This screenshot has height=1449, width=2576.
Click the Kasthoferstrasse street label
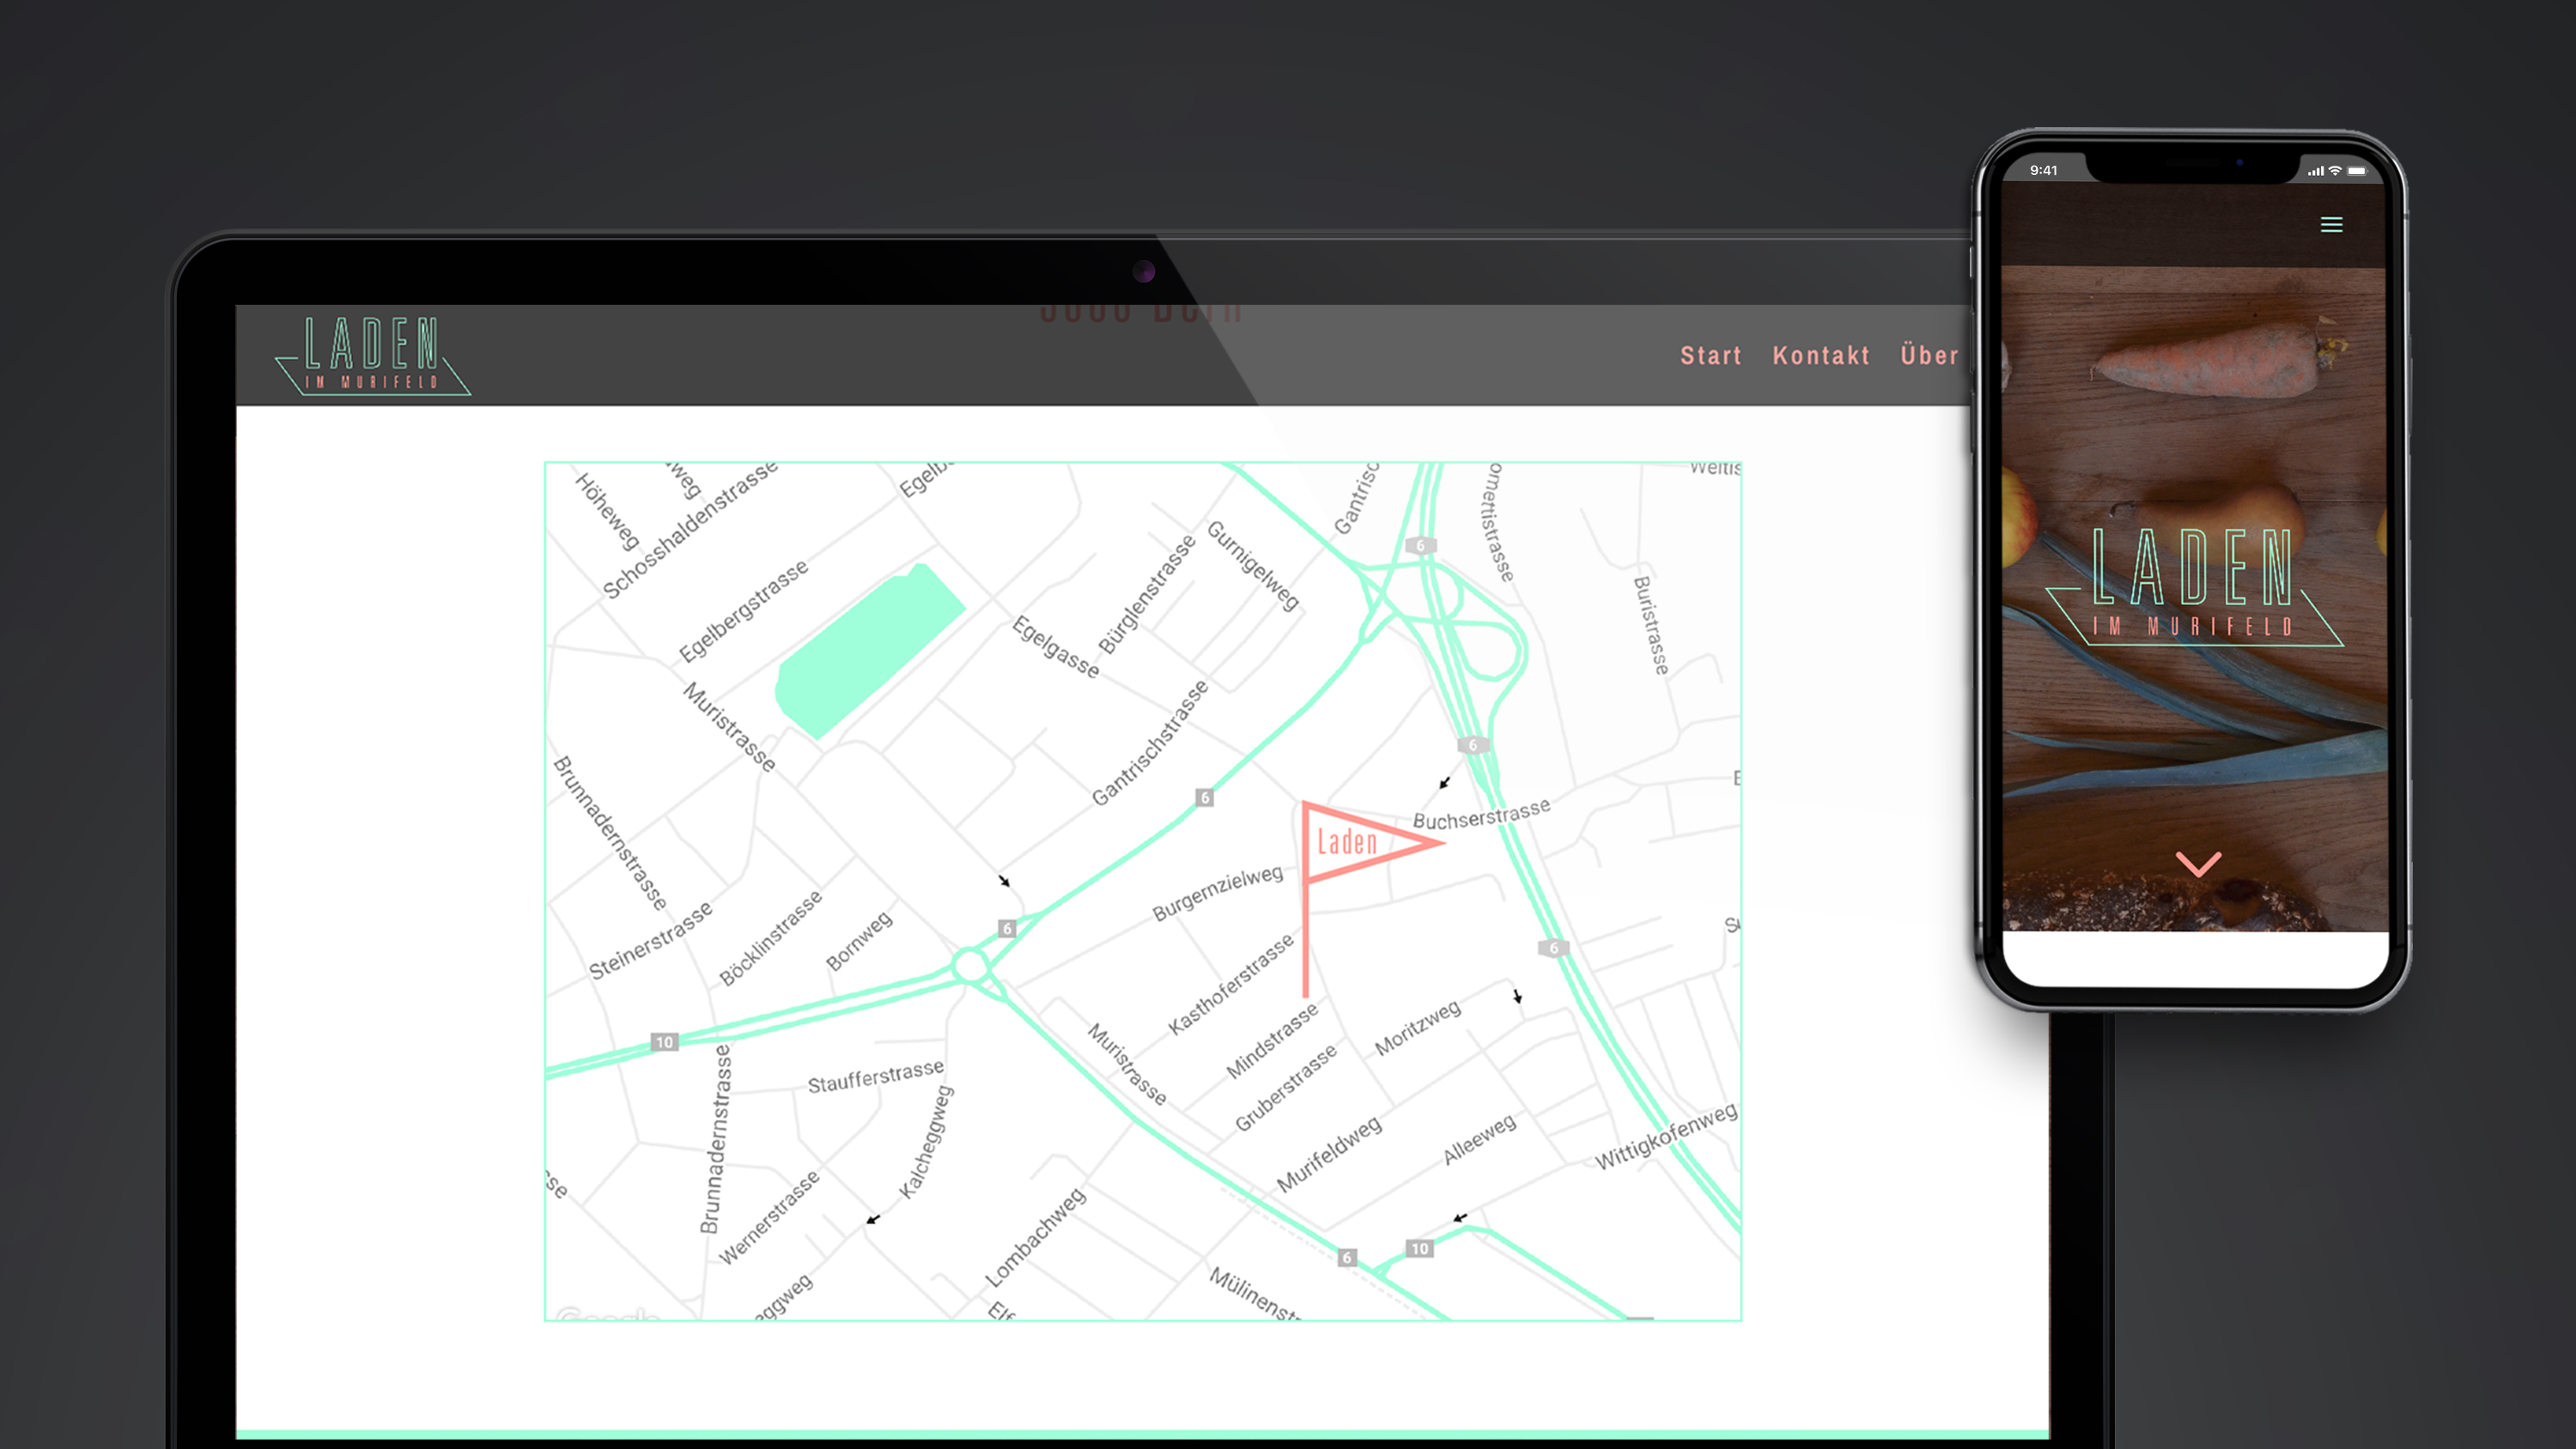1231,985
